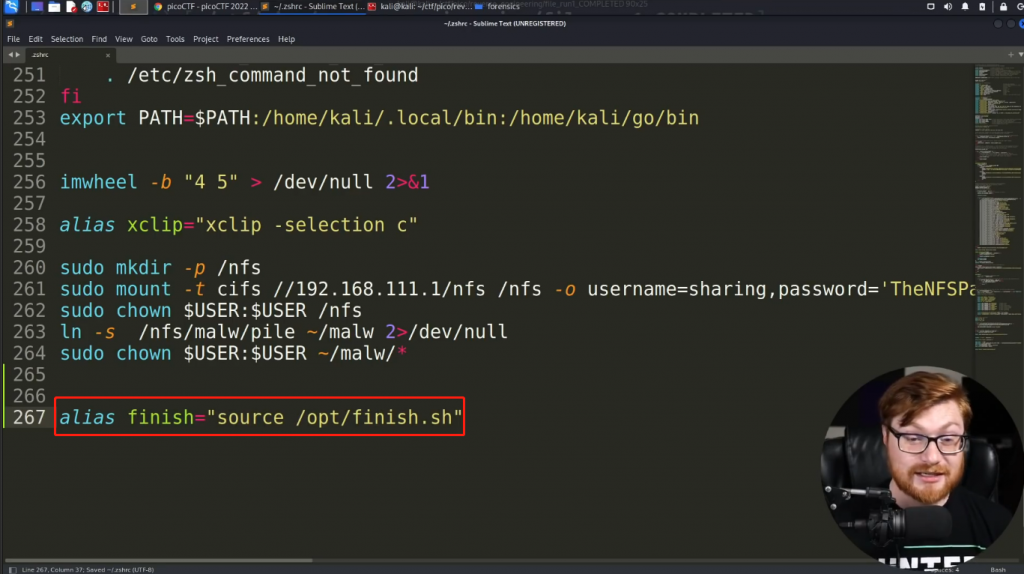Close the .zshrc tab
The height and width of the screenshot is (574, 1024).
108,56
